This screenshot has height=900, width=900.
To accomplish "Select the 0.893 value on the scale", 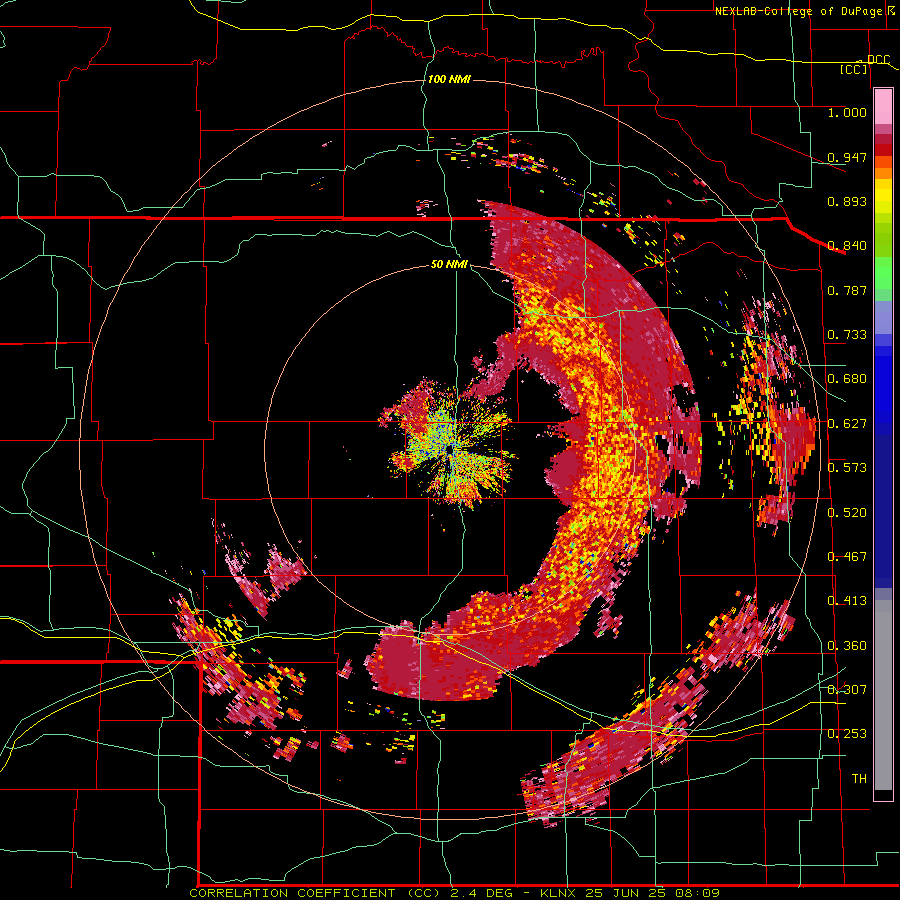I will coord(847,201).
